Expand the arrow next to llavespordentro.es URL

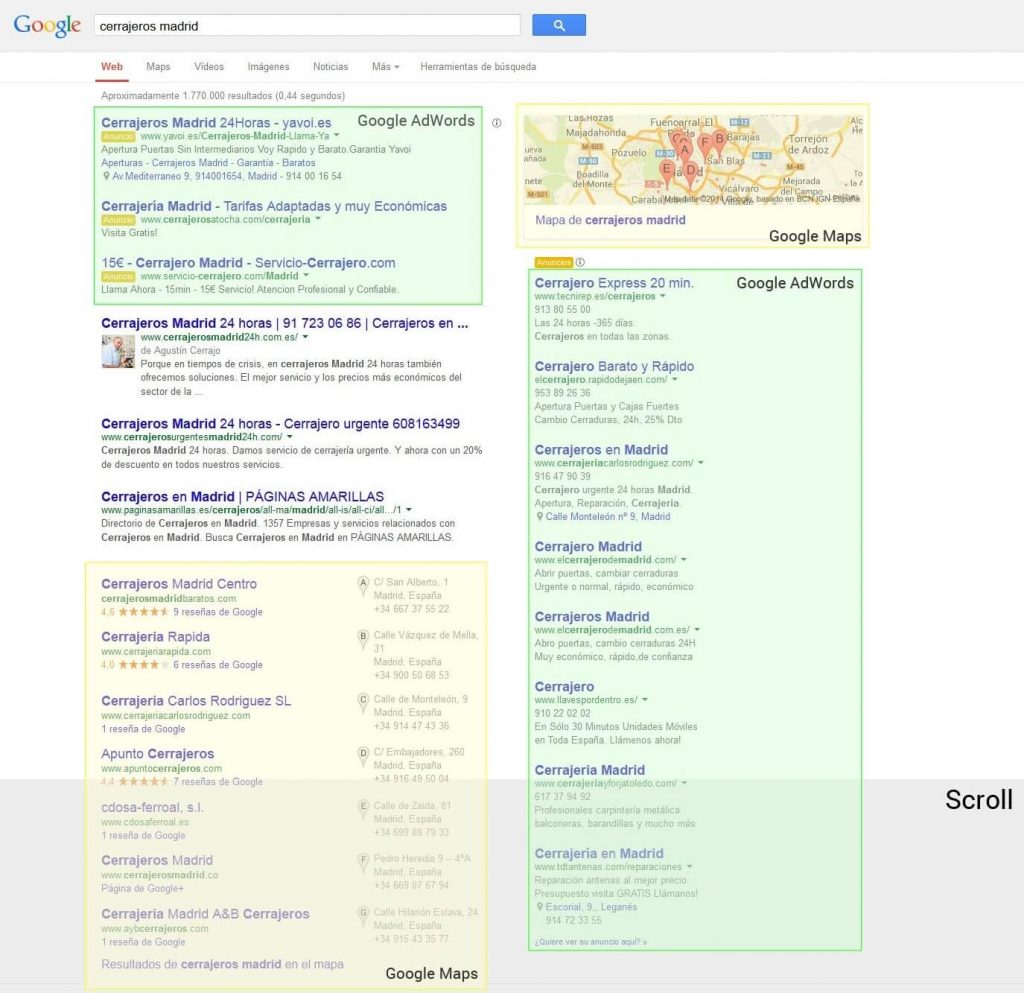(645, 699)
